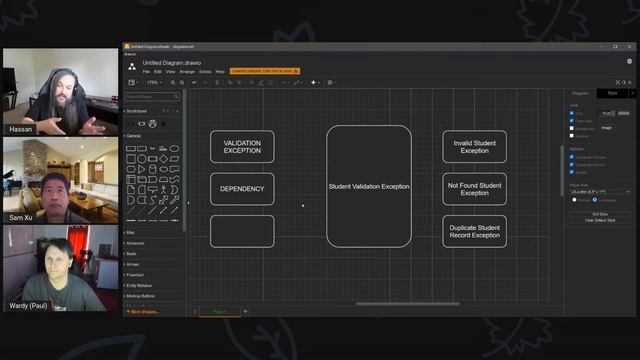Image resolution: width=640 pixels, height=360 pixels.
Task: Select the Trapezoid shape in General palette
Action: (163, 179)
